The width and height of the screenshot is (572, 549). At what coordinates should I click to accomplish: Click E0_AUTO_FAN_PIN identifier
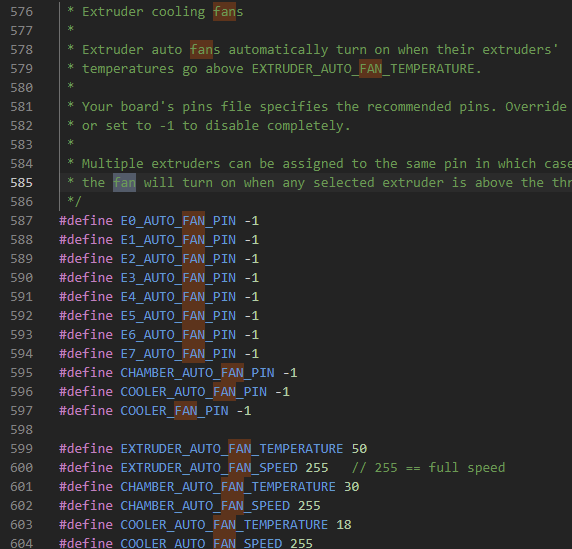pyautogui.click(x=178, y=220)
